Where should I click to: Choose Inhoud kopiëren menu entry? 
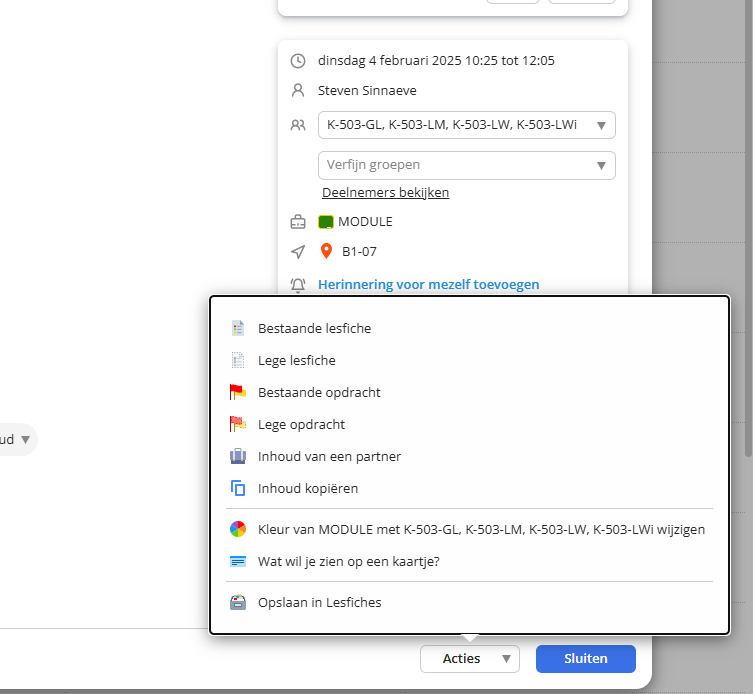point(308,488)
